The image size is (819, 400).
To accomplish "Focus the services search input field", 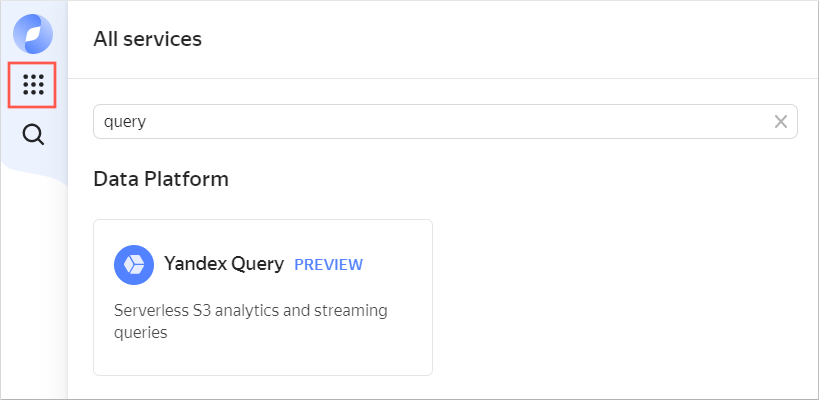I will [430, 122].
